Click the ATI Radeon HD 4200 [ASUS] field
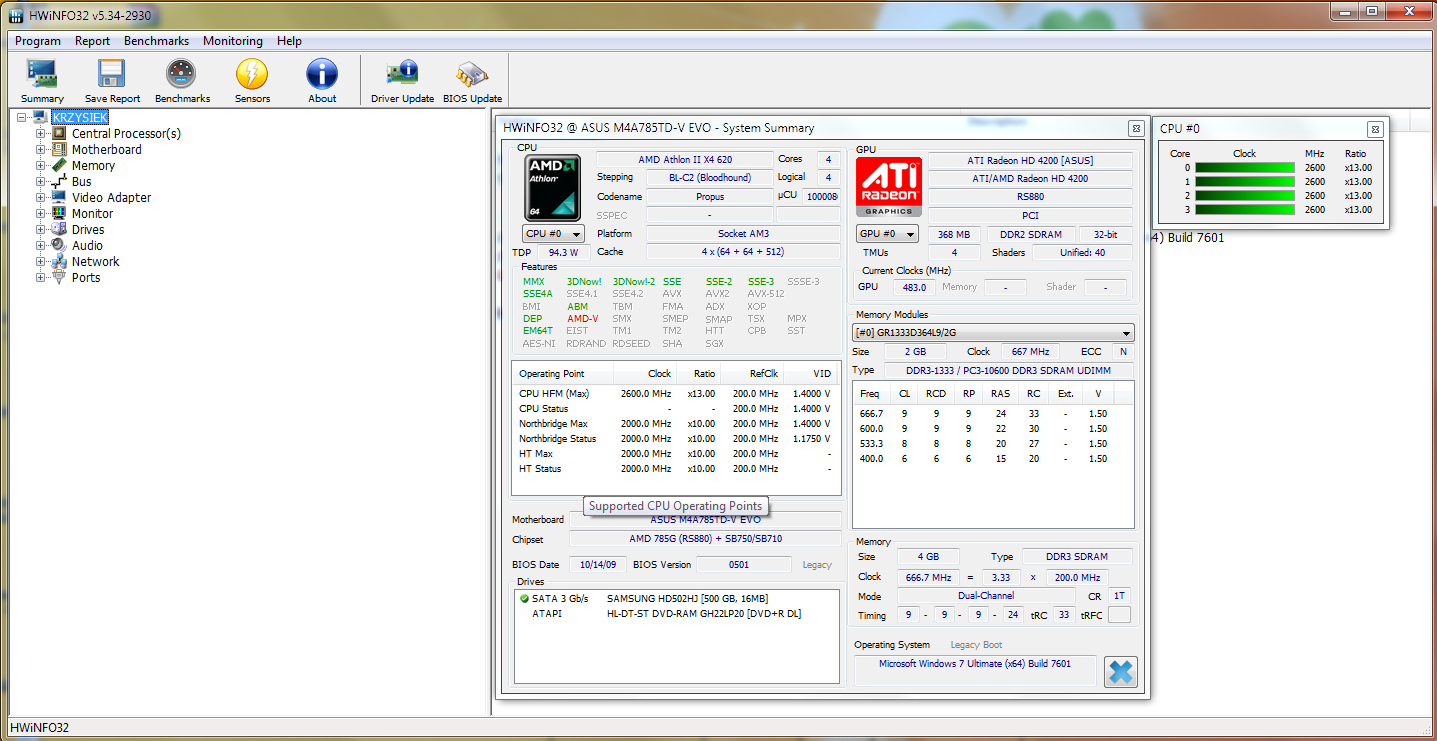 1030,161
